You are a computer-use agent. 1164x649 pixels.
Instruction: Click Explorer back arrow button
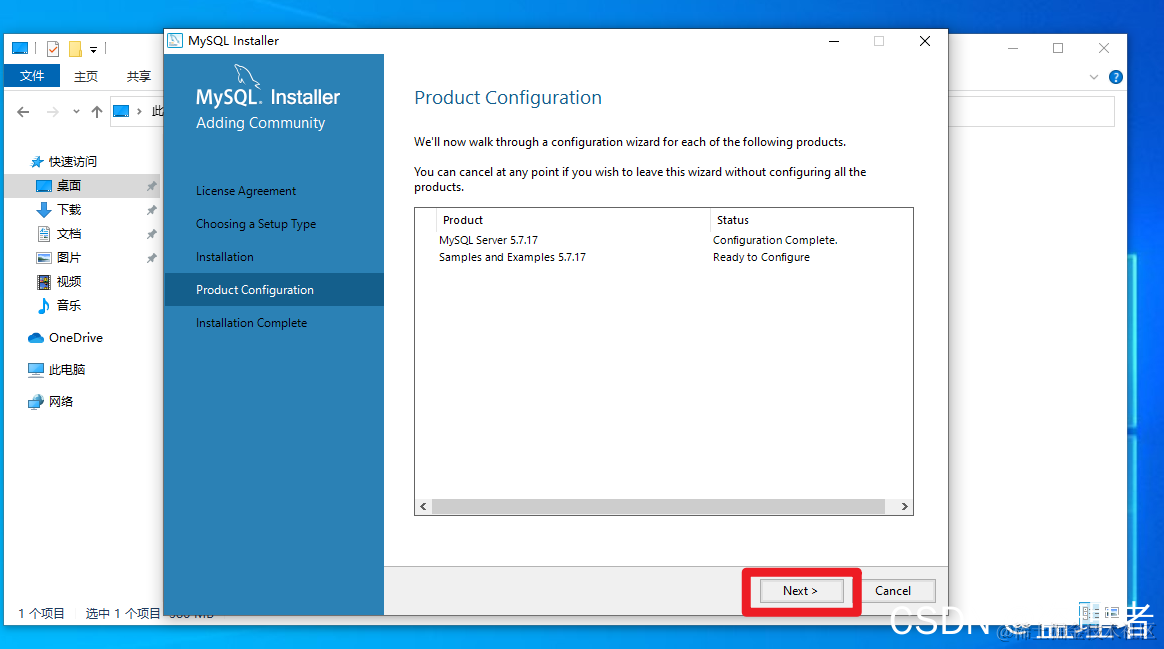click(23, 112)
